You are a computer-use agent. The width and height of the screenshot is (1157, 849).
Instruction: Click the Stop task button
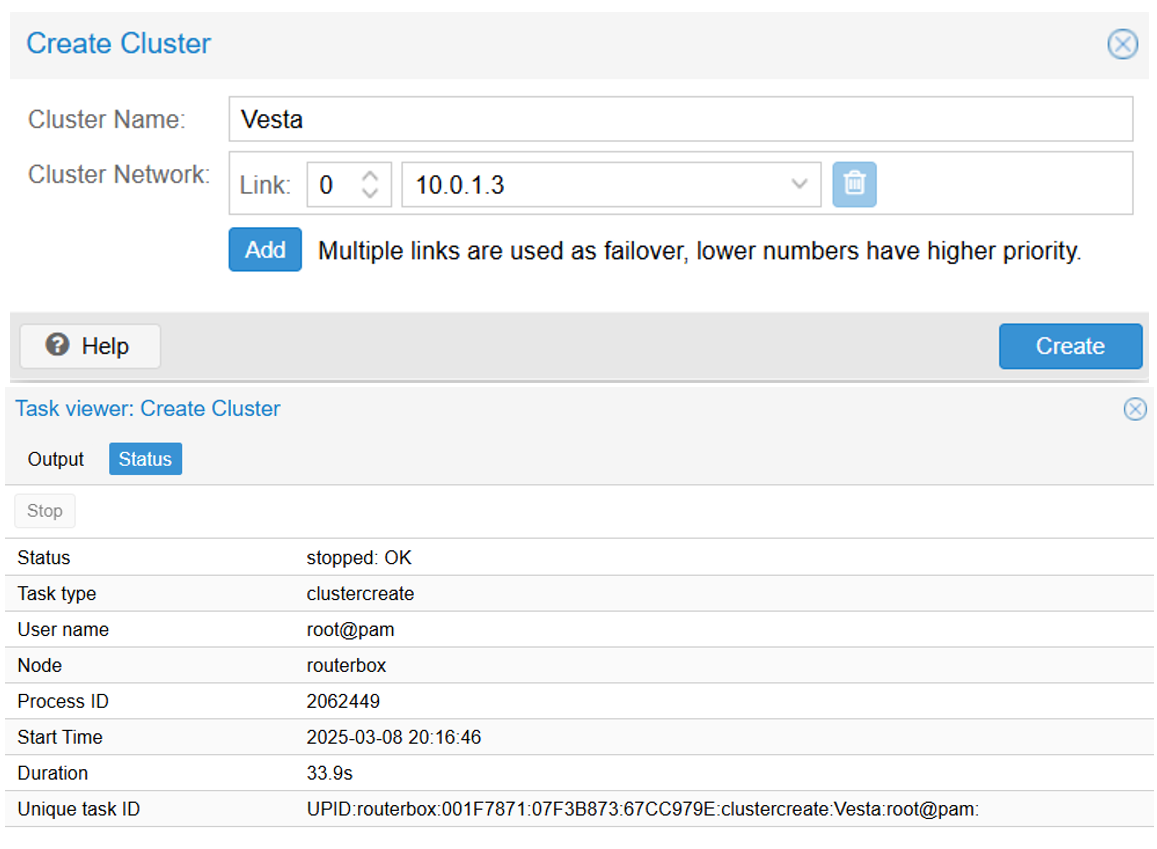45,511
